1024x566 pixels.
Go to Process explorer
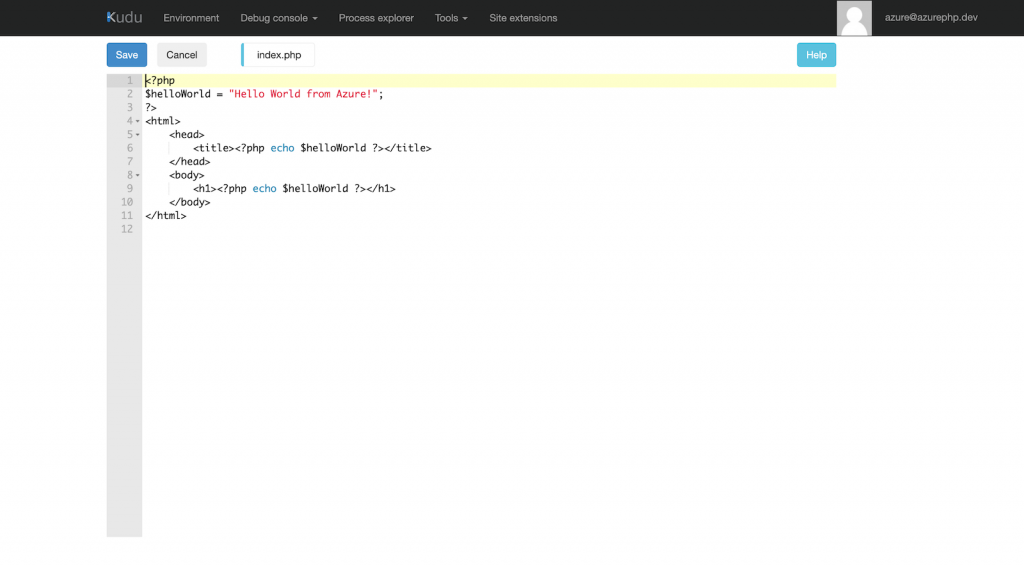(x=376, y=18)
